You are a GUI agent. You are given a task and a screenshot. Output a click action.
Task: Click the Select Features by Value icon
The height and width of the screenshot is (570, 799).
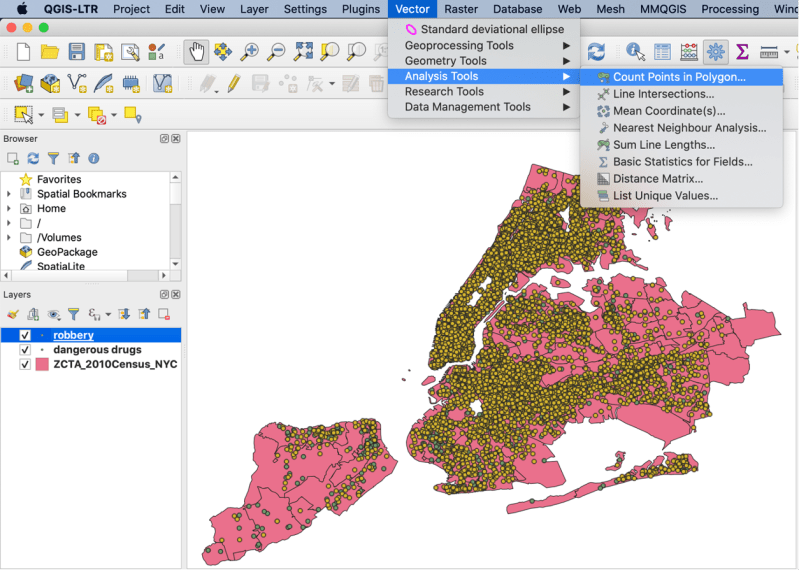click(60, 115)
